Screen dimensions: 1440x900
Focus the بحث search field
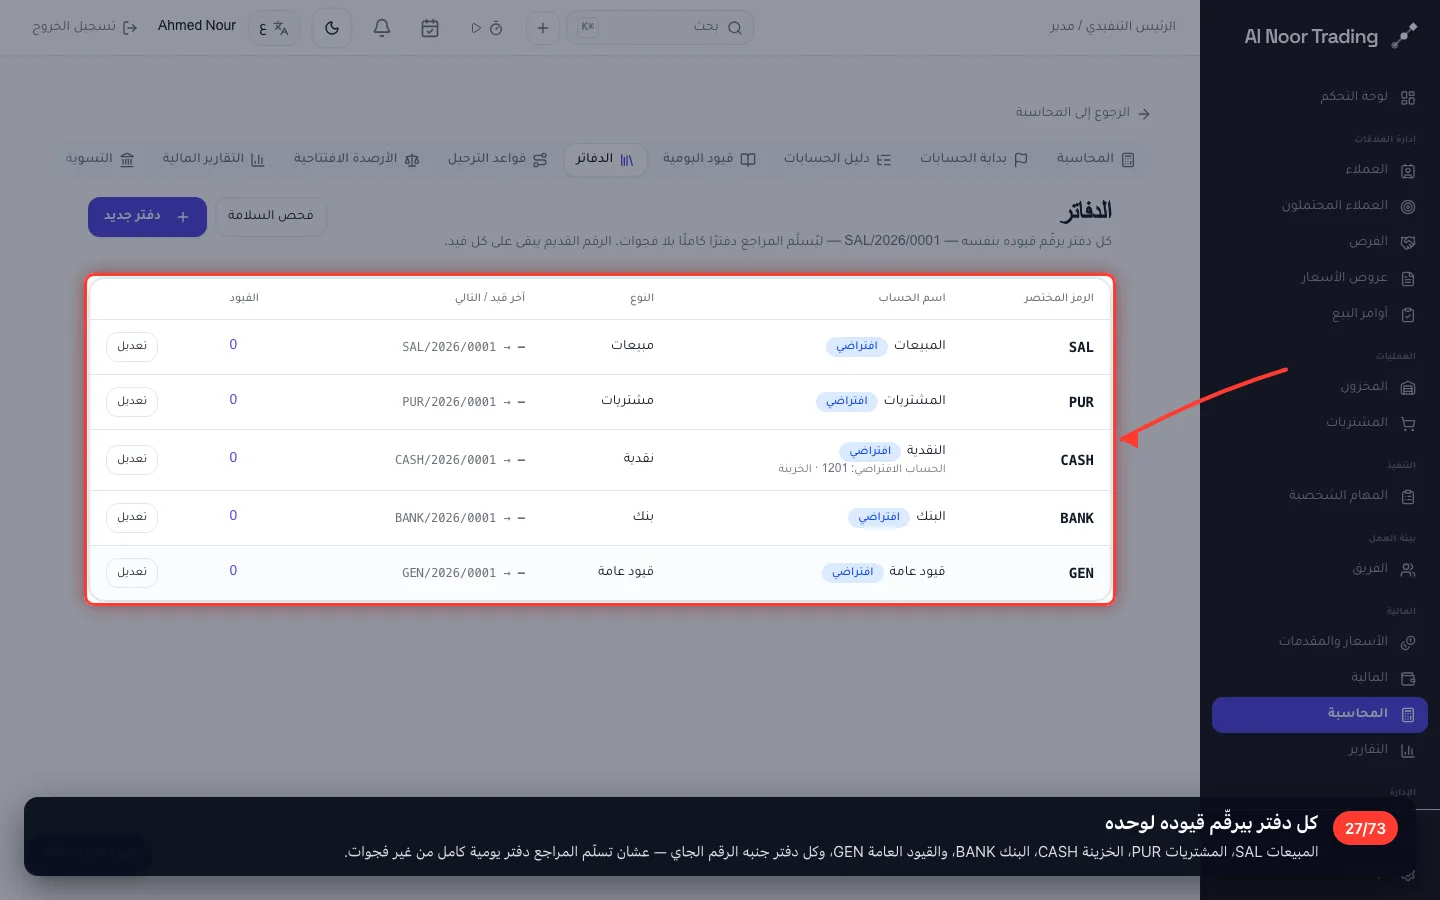[x=660, y=27]
